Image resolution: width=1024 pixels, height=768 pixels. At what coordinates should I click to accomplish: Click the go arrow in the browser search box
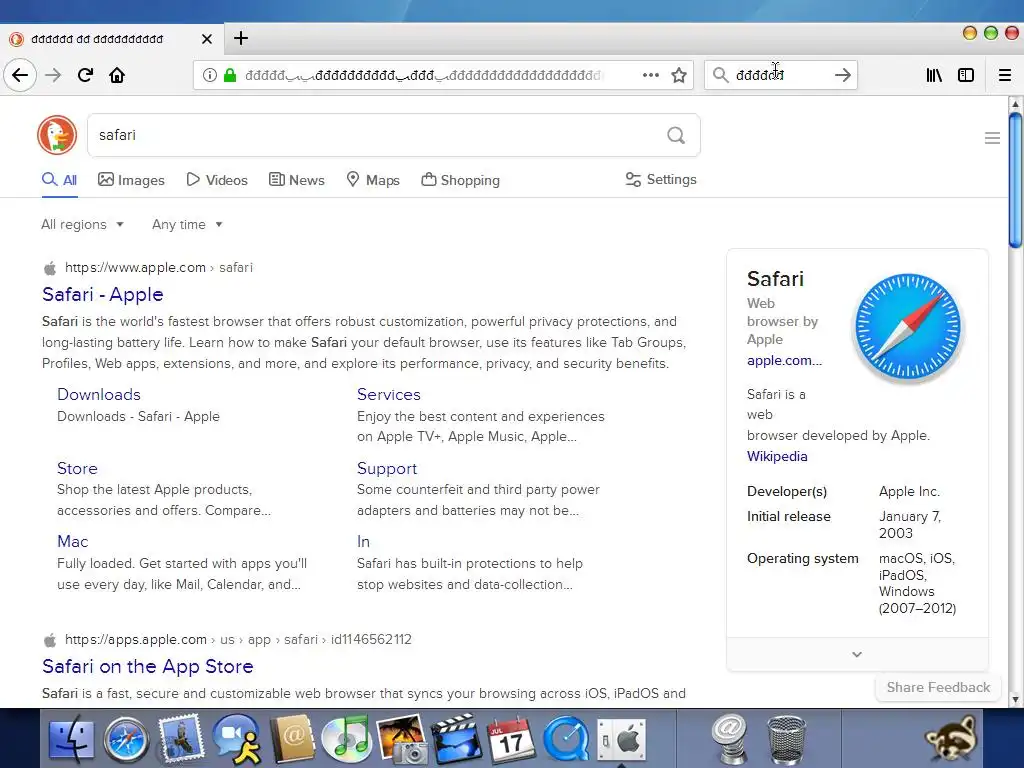pyautogui.click(x=843, y=75)
